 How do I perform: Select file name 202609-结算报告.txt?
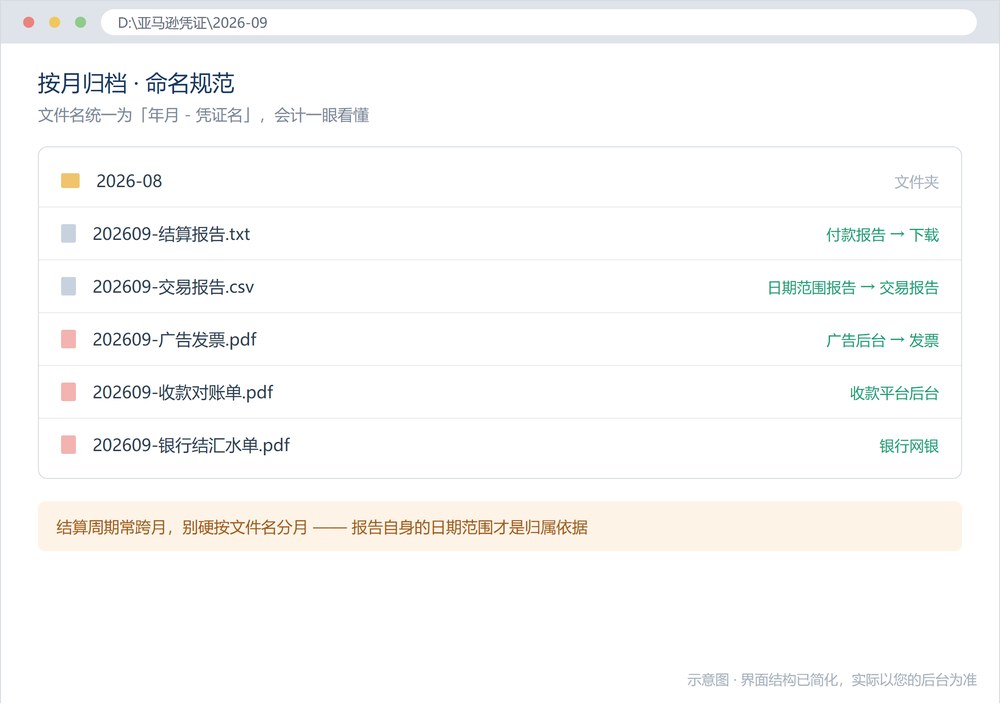[x=171, y=234]
